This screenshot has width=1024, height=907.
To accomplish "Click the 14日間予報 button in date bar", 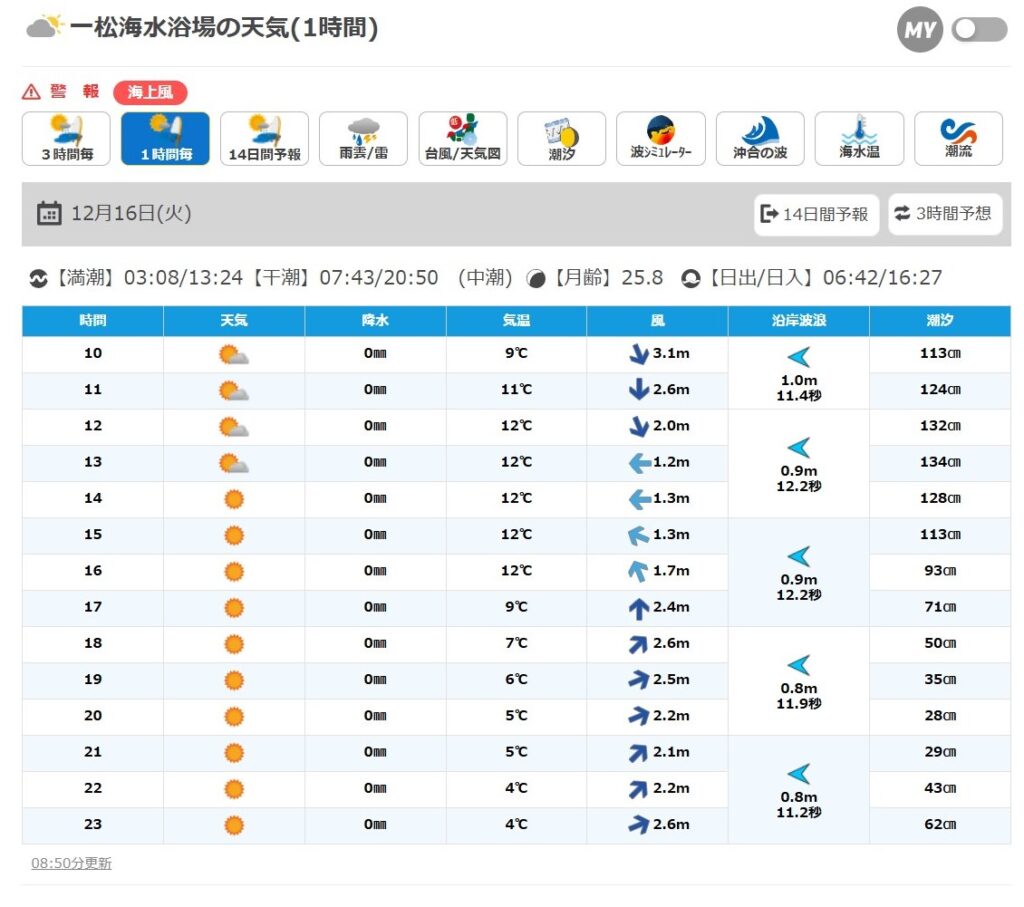I will [815, 214].
